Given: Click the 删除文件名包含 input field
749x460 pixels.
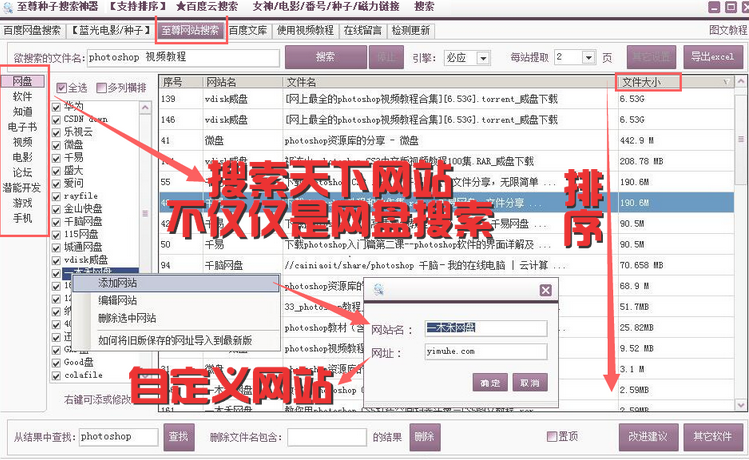Looking at the screenshot, I should tap(327, 437).
